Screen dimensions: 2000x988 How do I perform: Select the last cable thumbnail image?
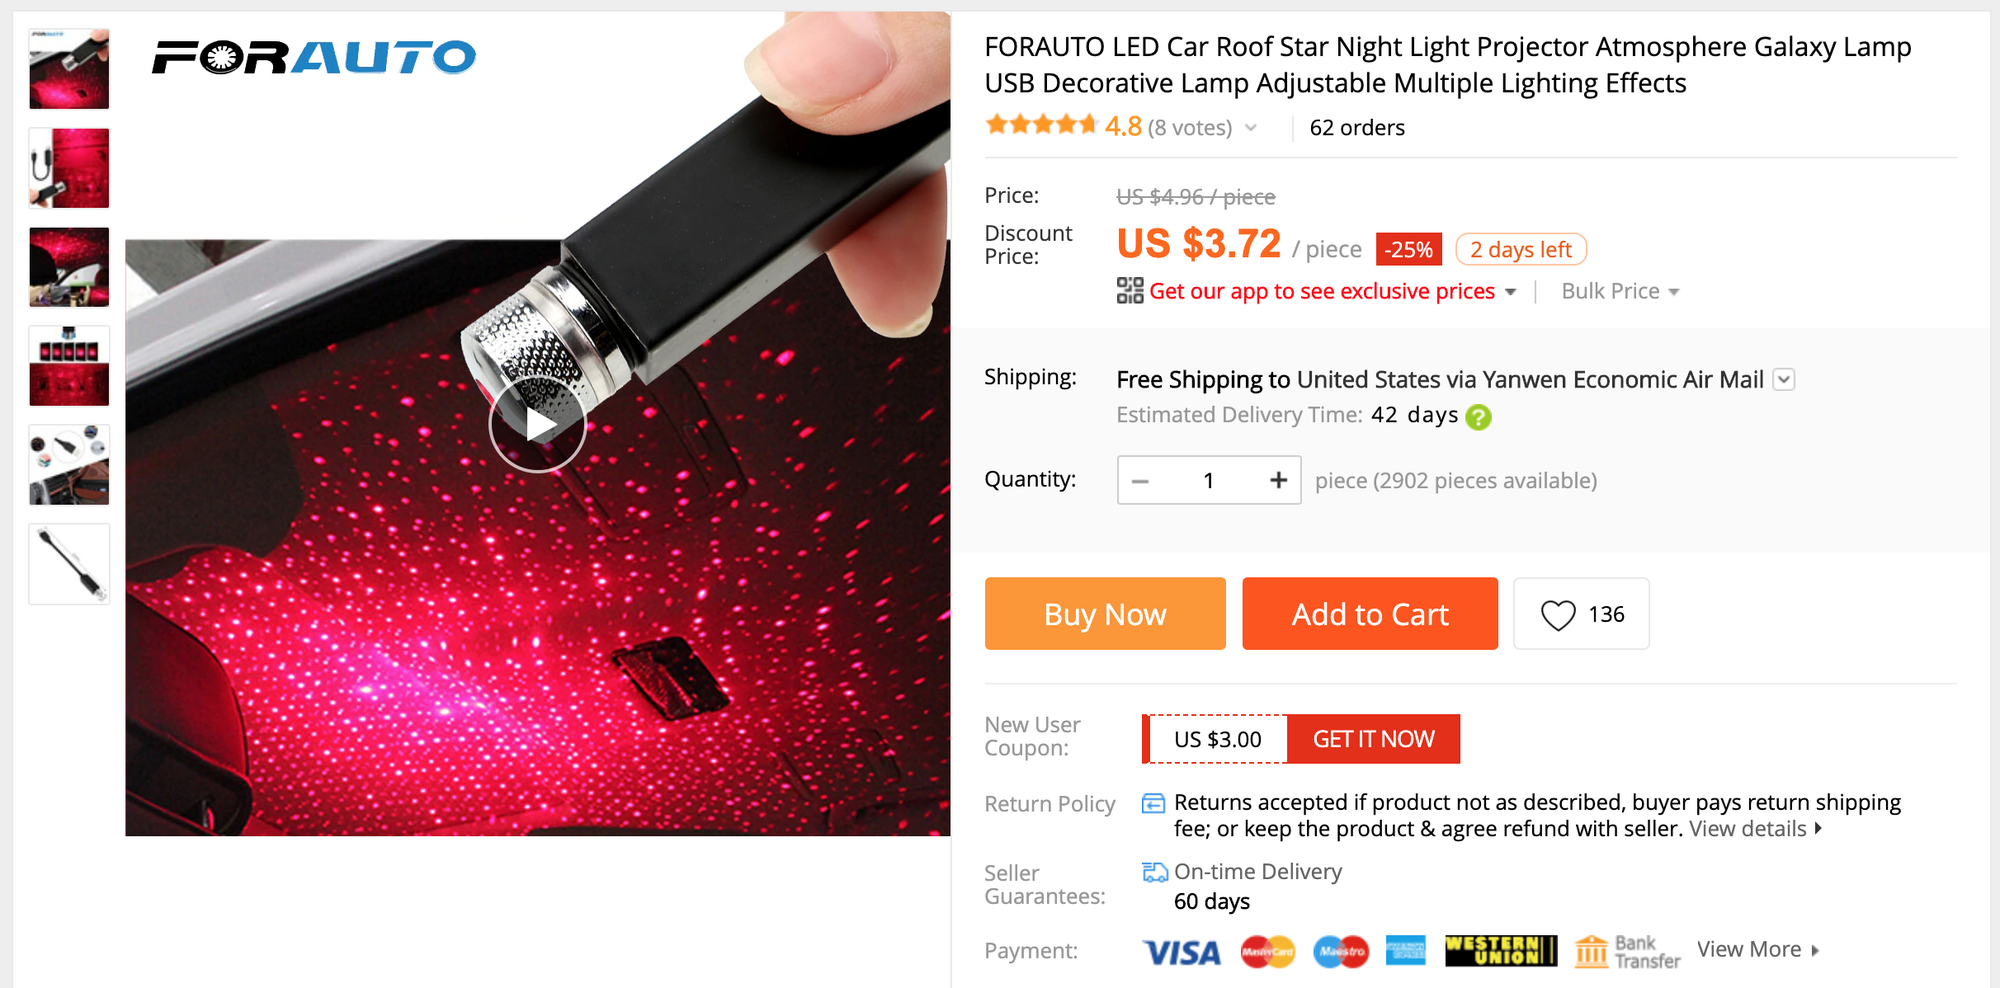coord(69,564)
